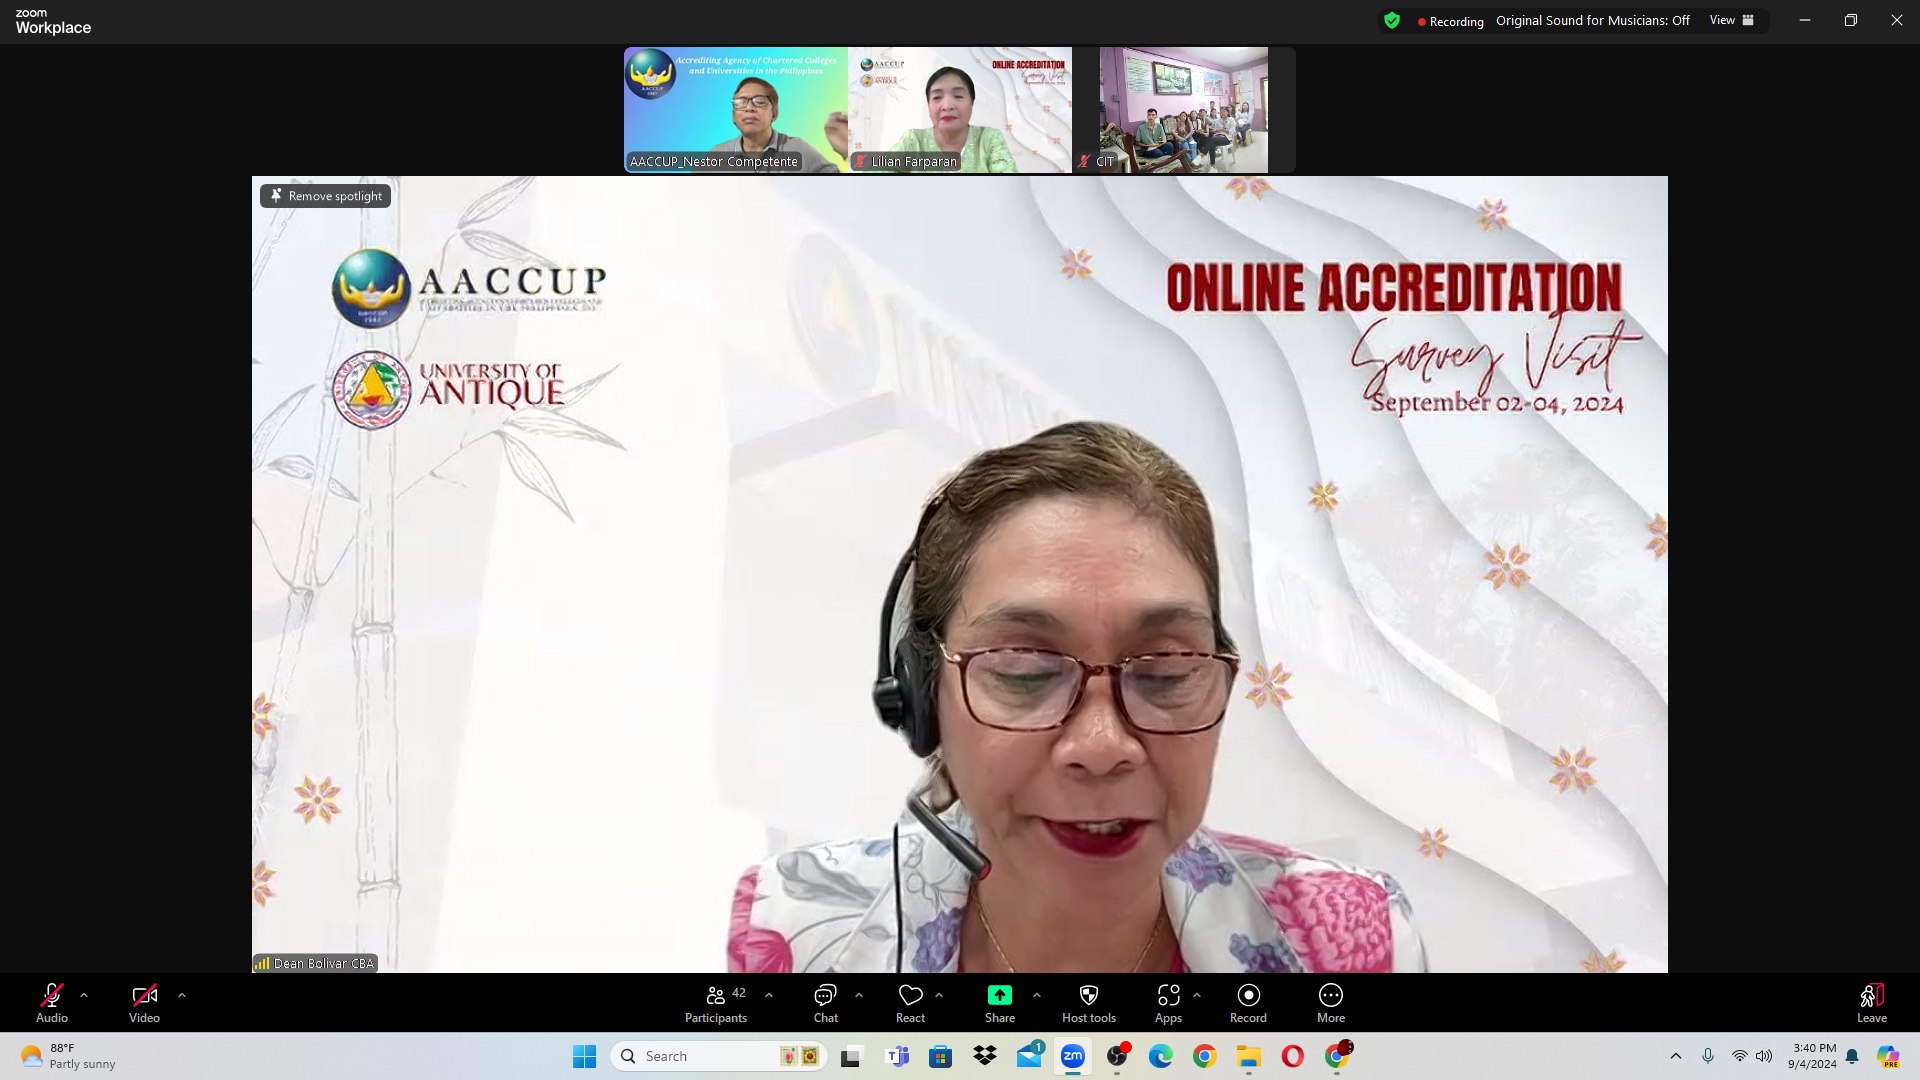This screenshot has width=1920, height=1080.
Task: Open weather widget showing 88°F
Action: [x=68, y=1056]
